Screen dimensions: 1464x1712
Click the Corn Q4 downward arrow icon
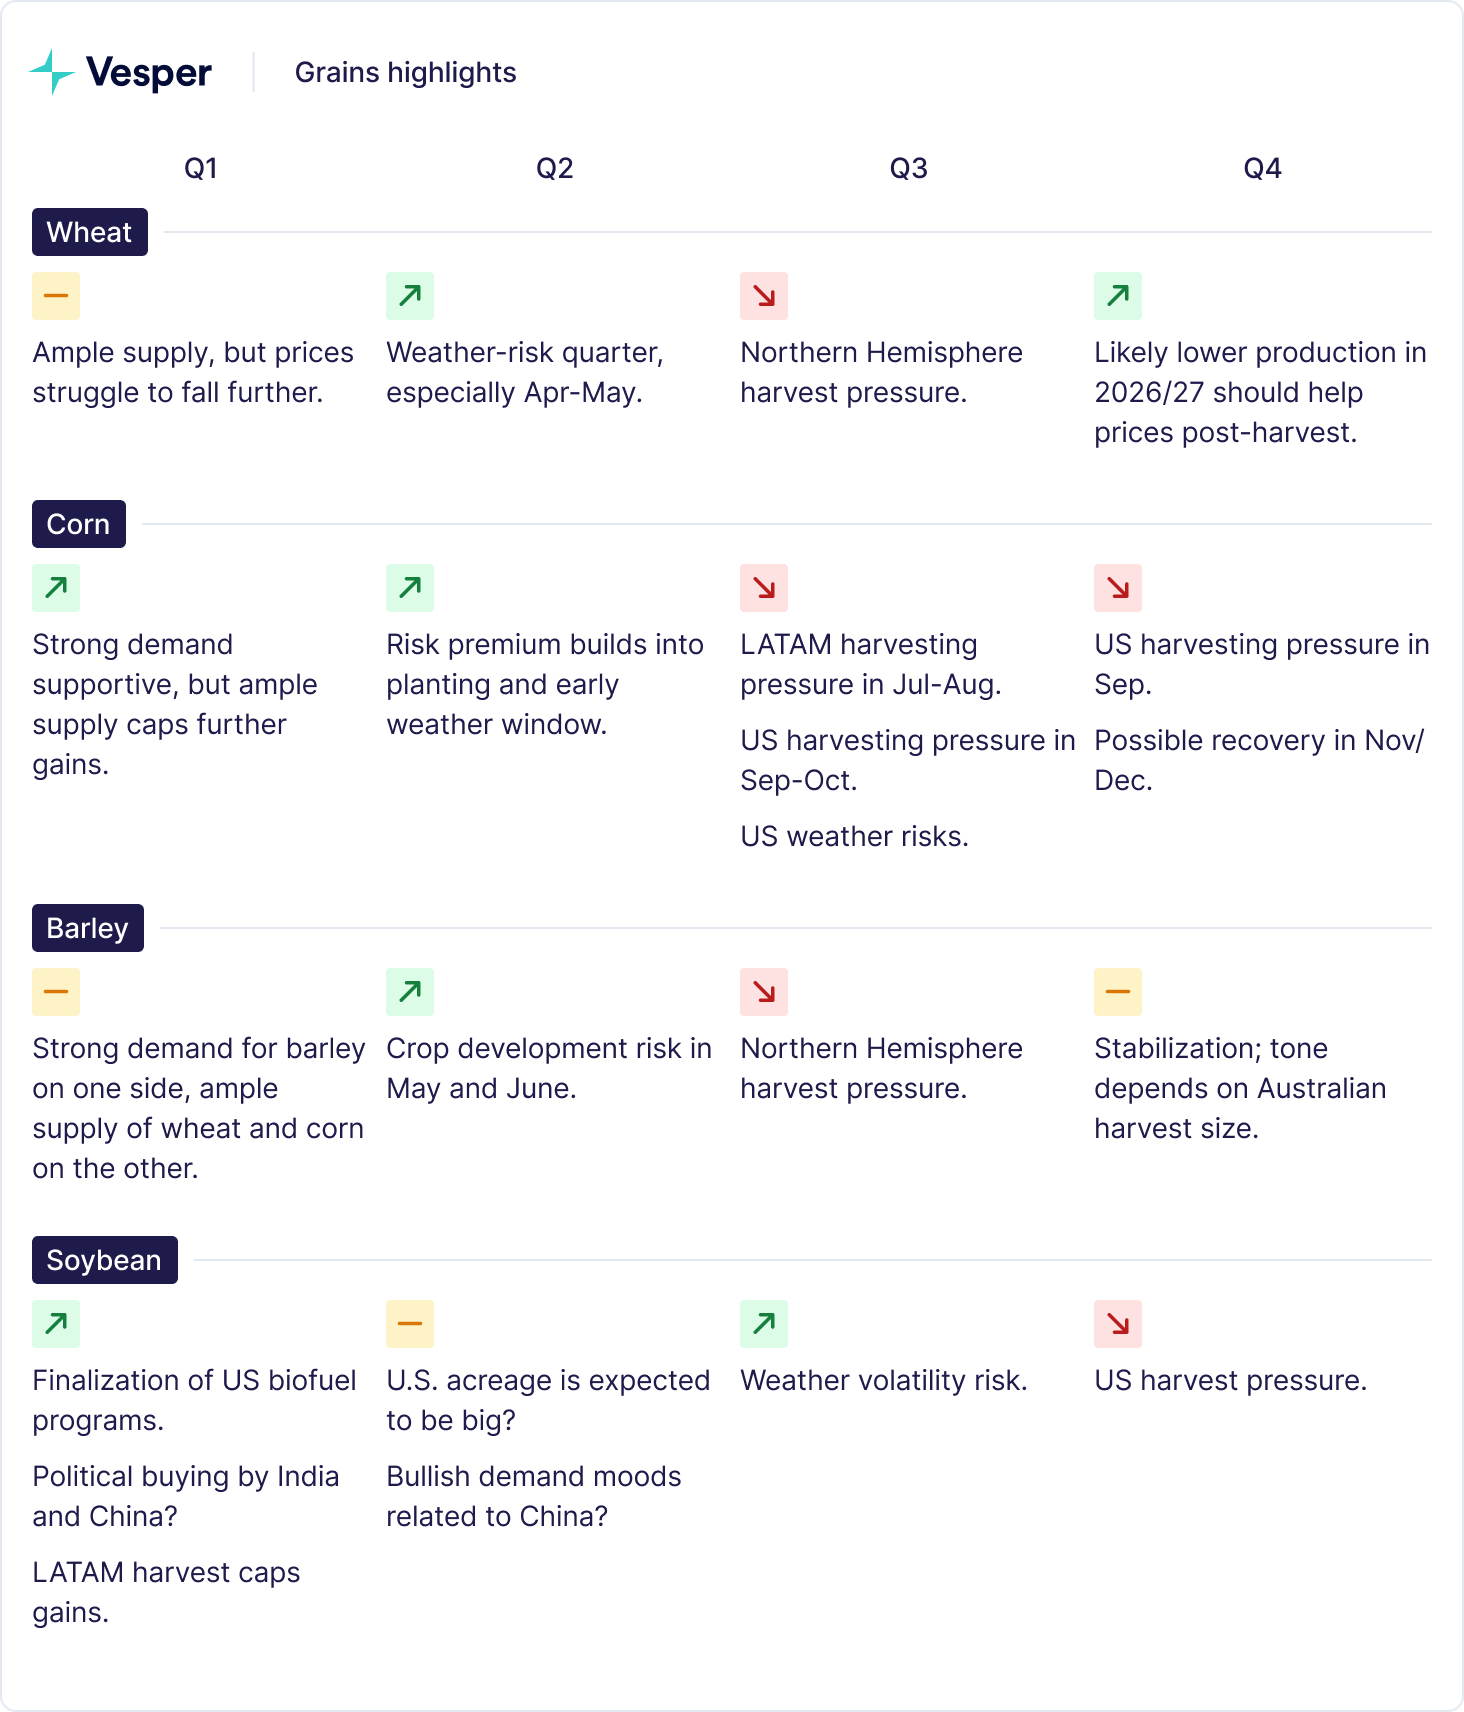(1118, 588)
